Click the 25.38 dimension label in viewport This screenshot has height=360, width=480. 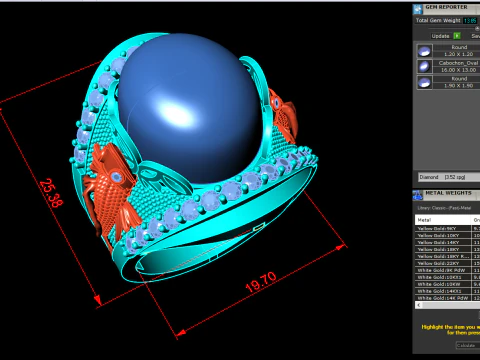coord(51,193)
